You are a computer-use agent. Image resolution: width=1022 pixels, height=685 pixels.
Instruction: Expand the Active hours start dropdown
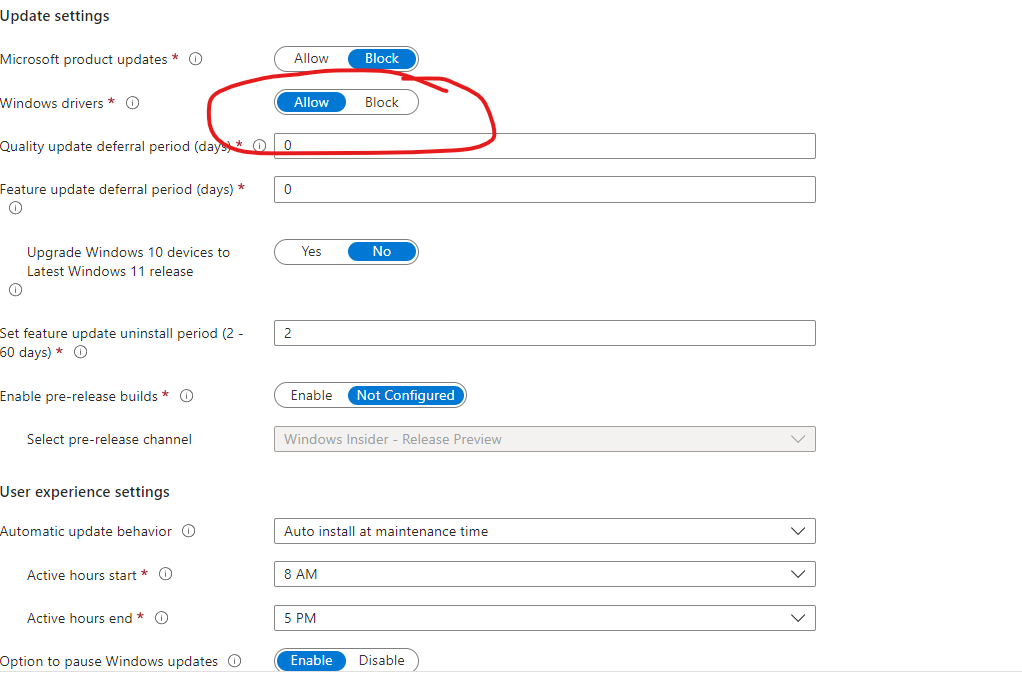click(544, 574)
